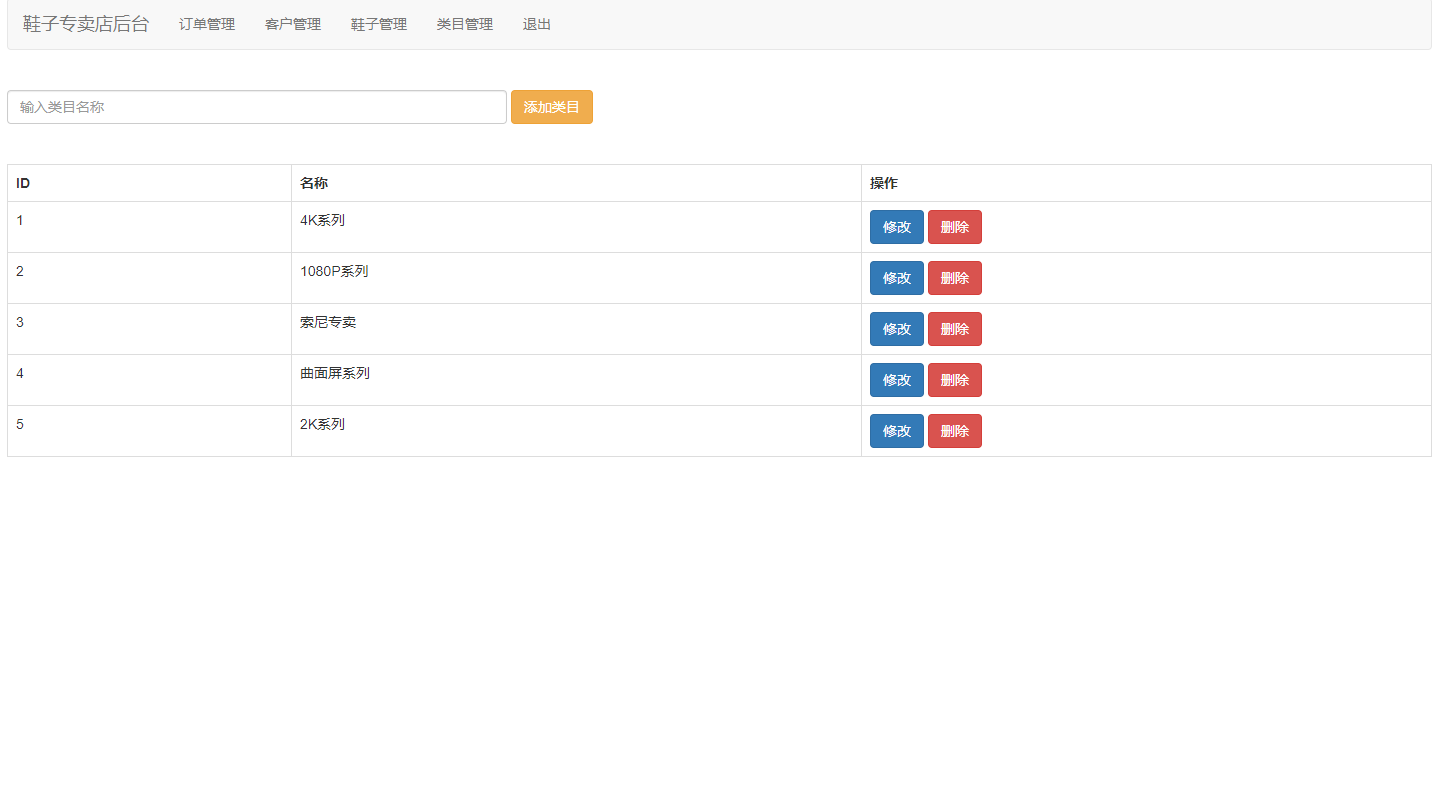1443x793 pixels.
Task: Click 删除 for 4K系列
Action: [x=954, y=227]
